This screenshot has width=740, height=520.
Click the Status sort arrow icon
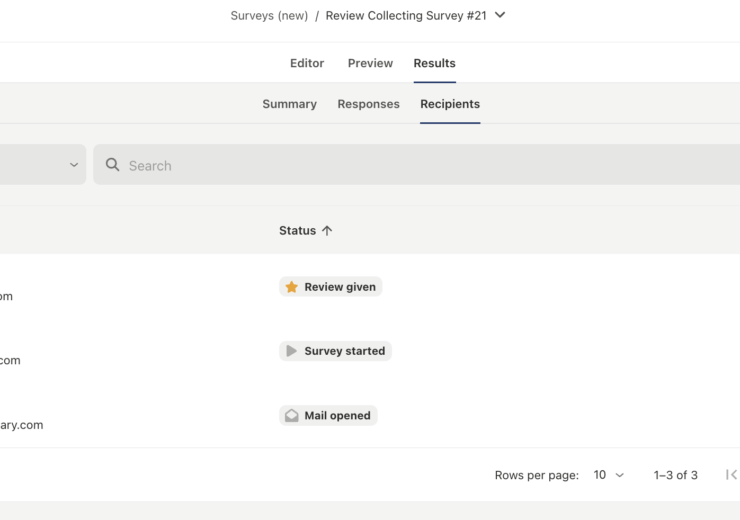[327, 230]
